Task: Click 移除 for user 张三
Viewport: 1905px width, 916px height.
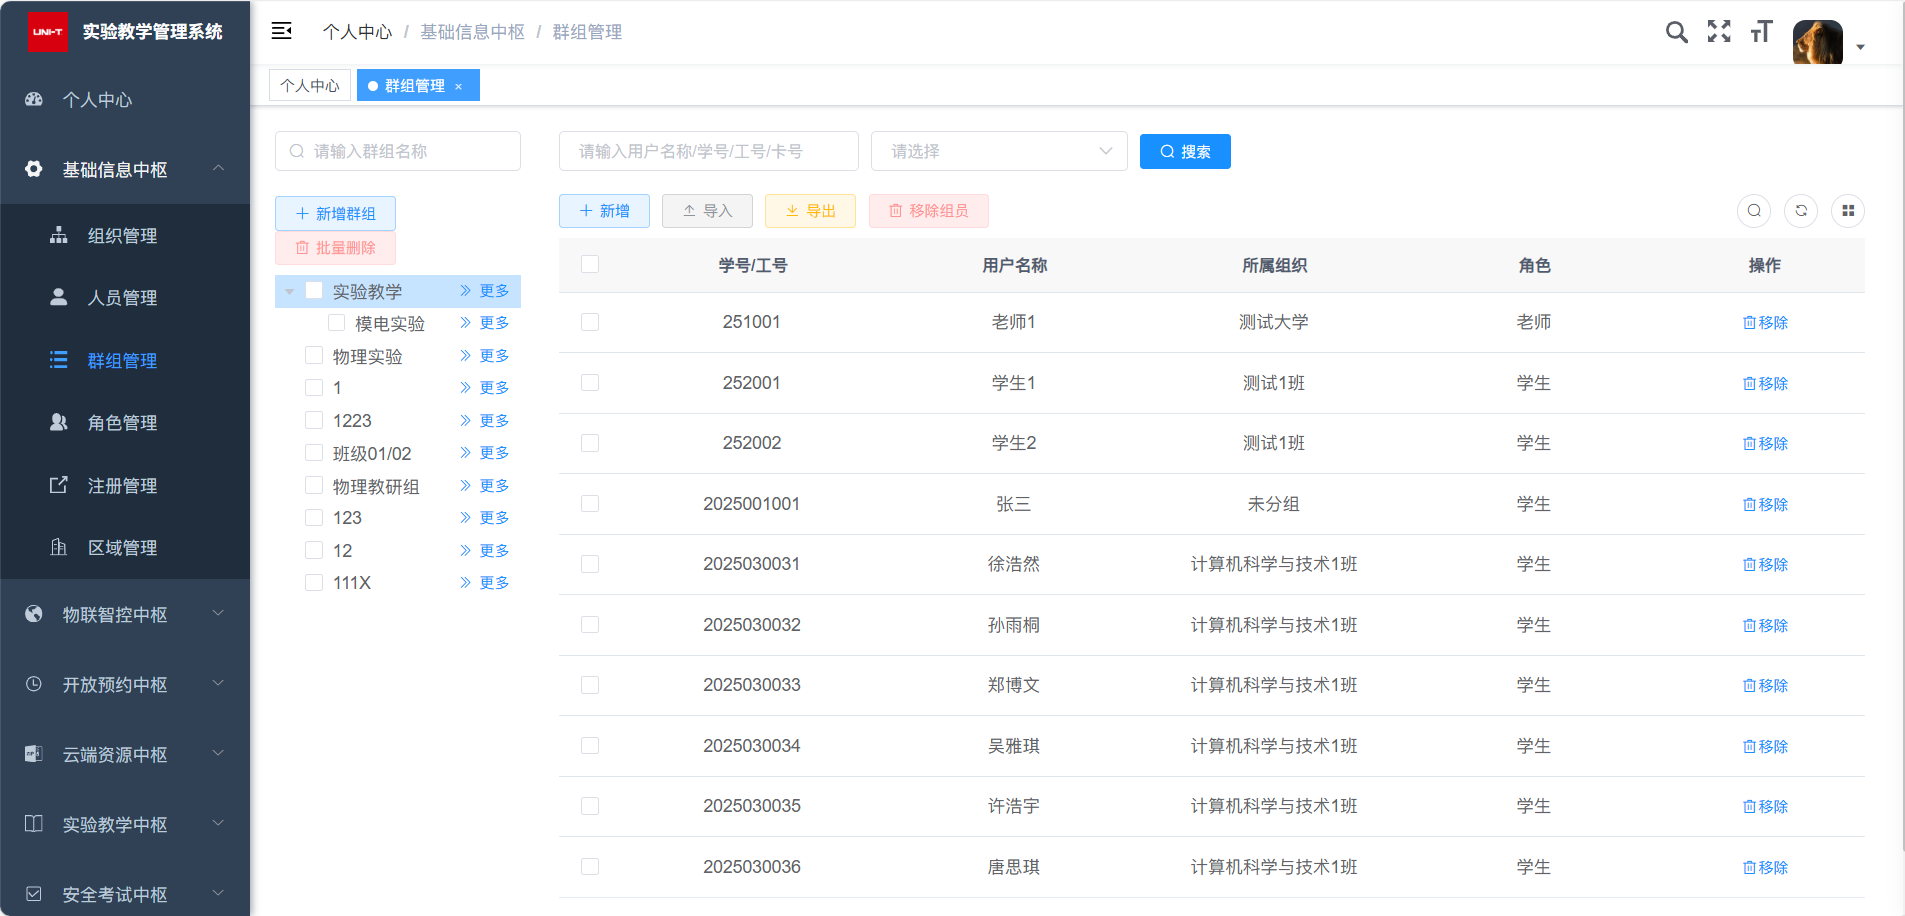Action: pyautogui.click(x=1765, y=504)
